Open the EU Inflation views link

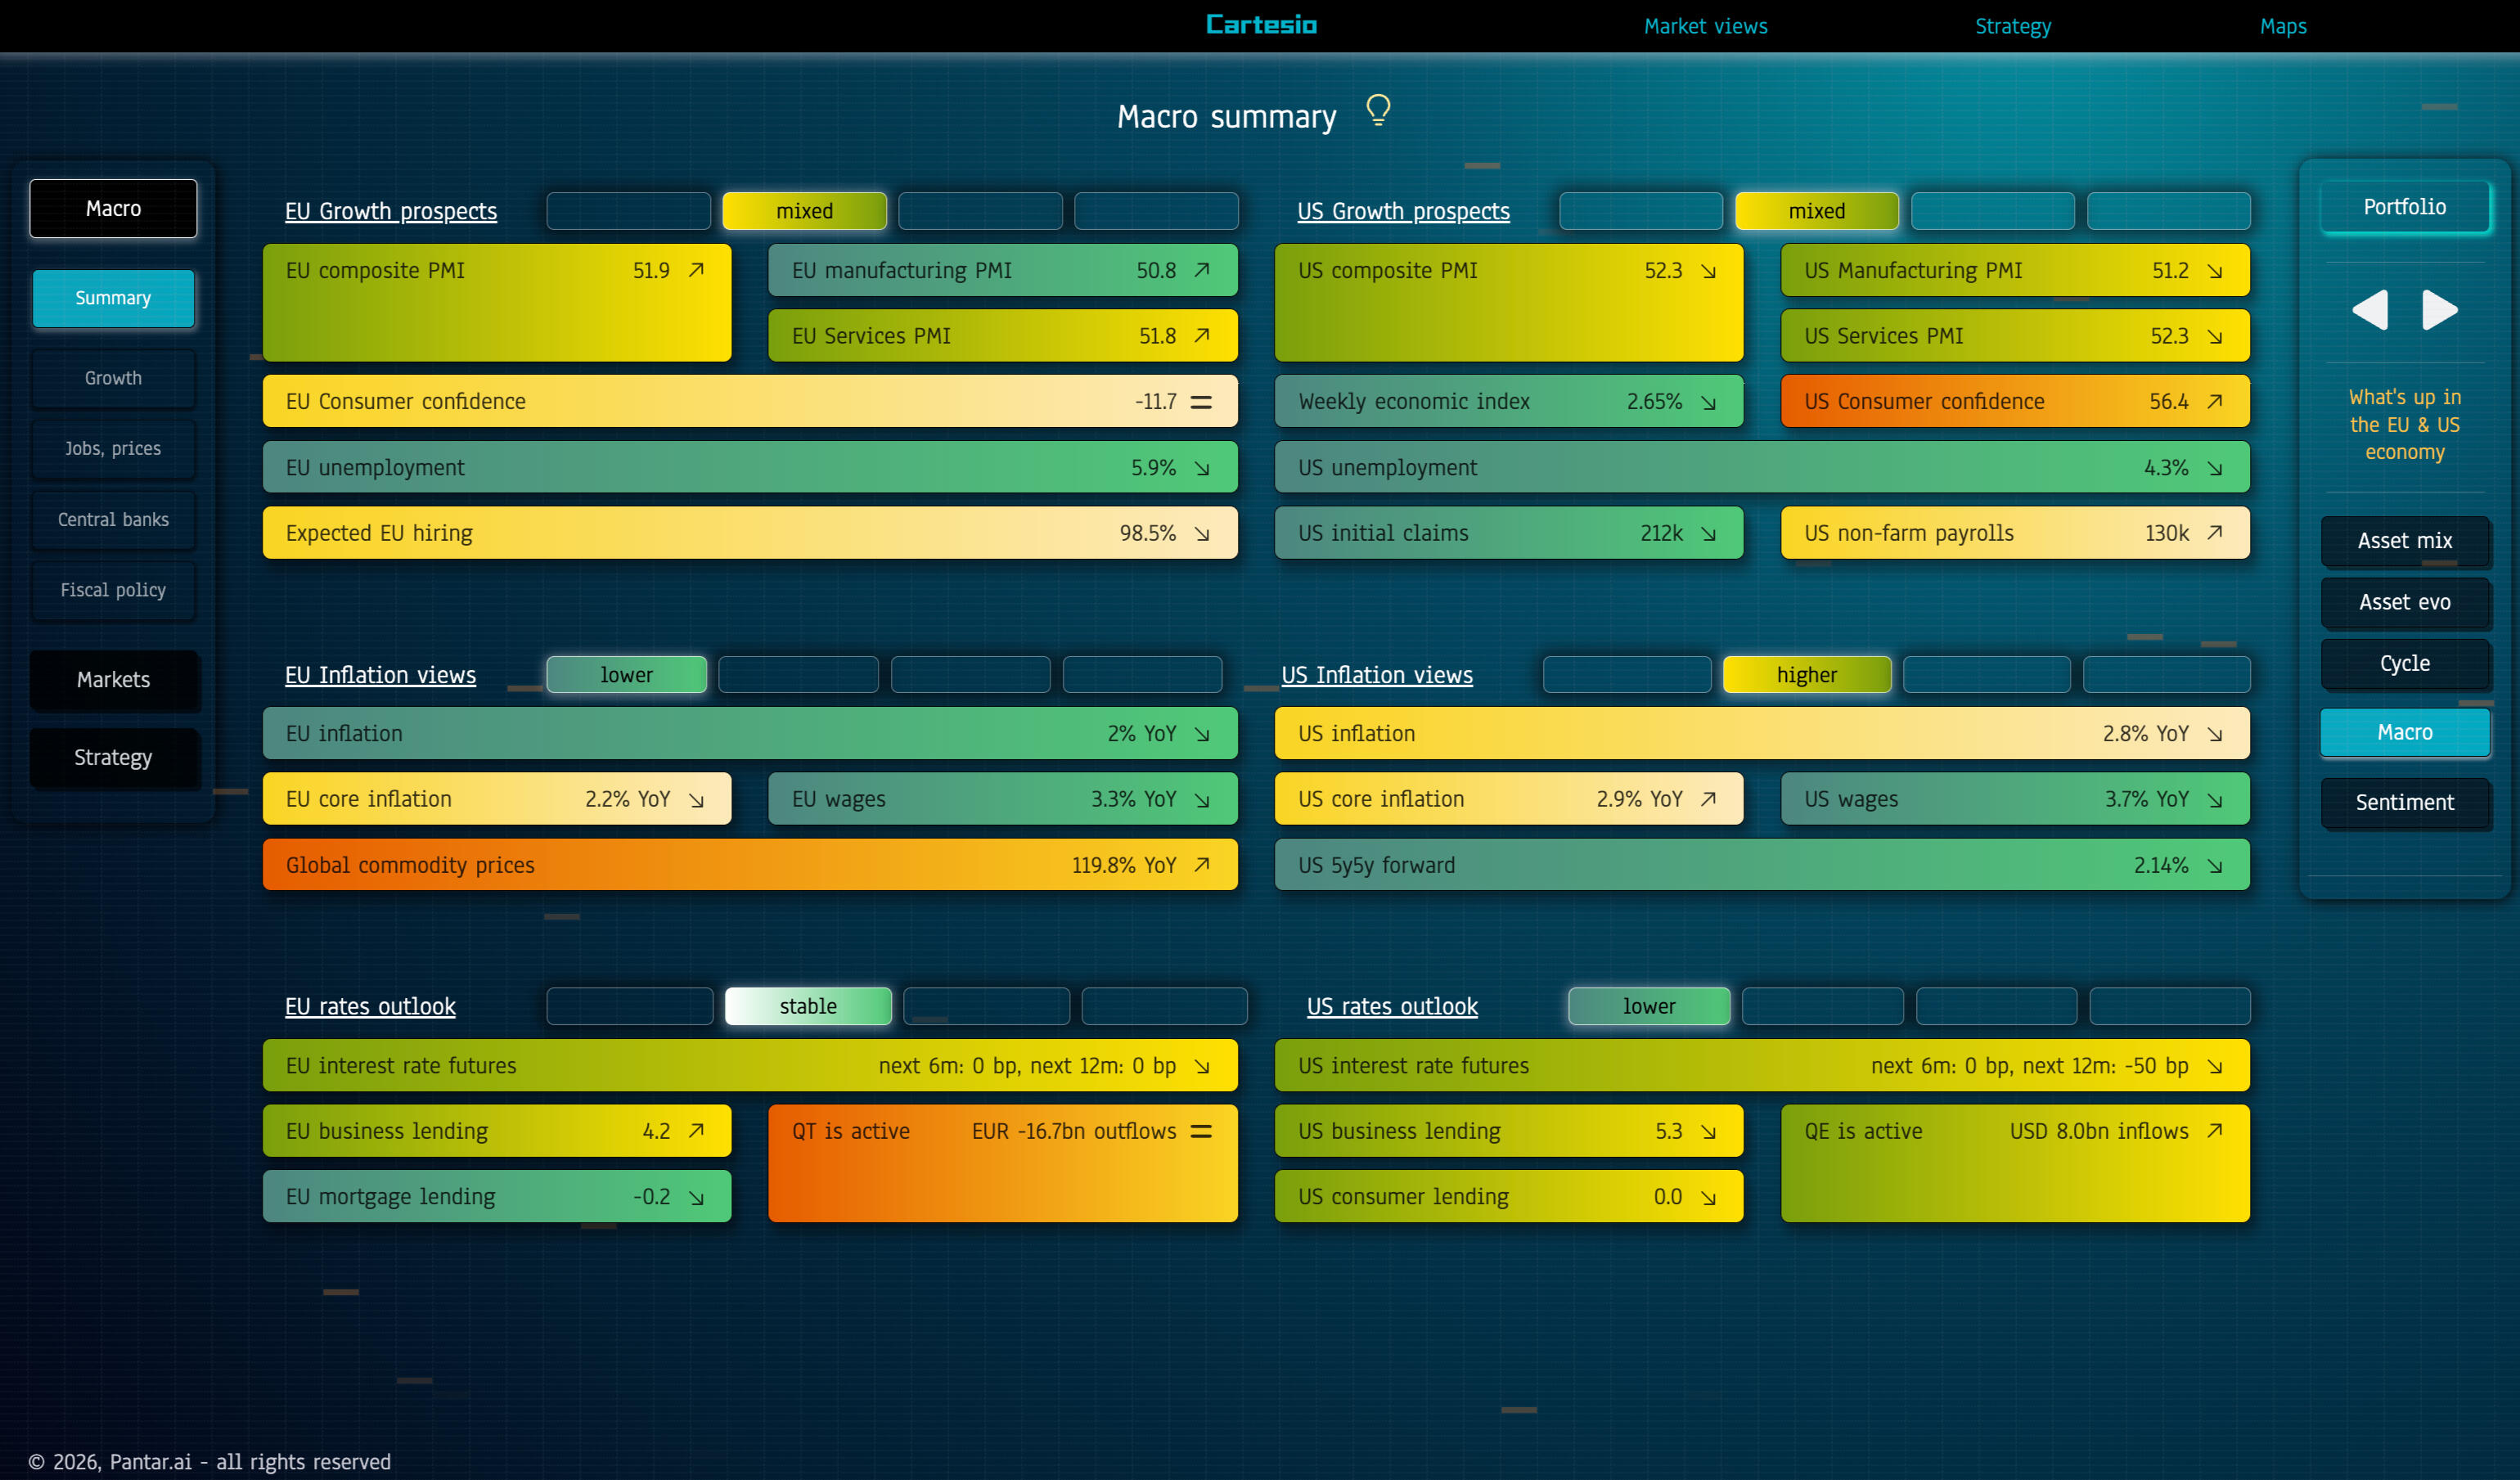[380, 675]
